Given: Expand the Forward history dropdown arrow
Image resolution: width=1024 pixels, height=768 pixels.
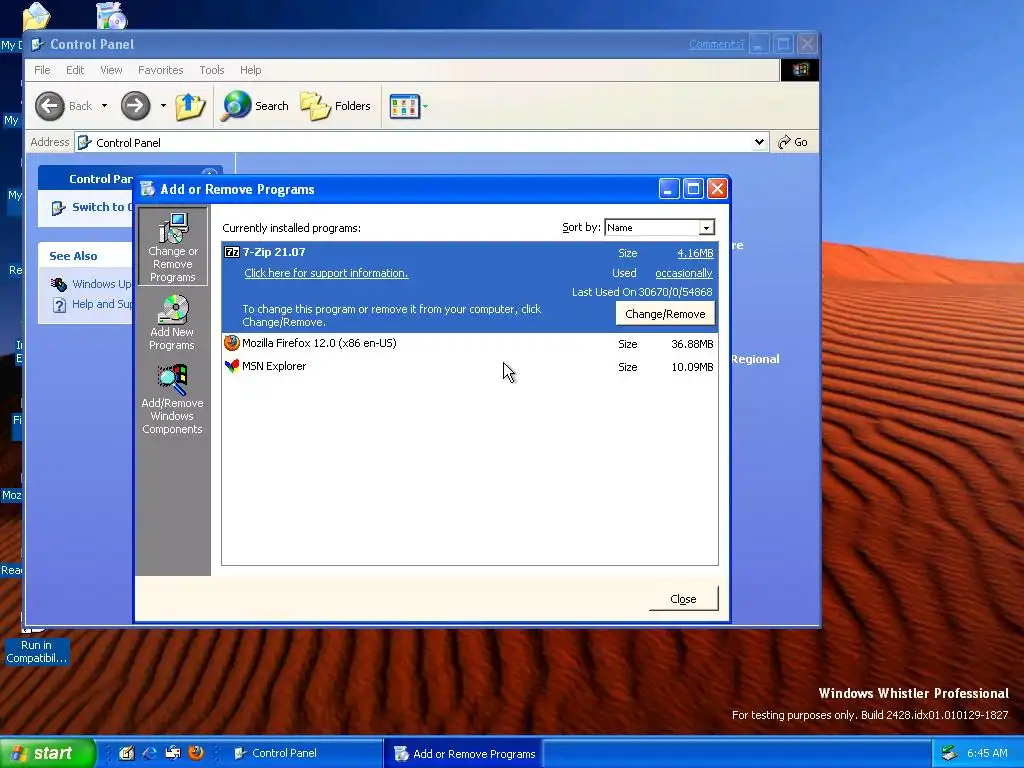Looking at the screenshot, I should pyautogui.click(x=163, y=106).
